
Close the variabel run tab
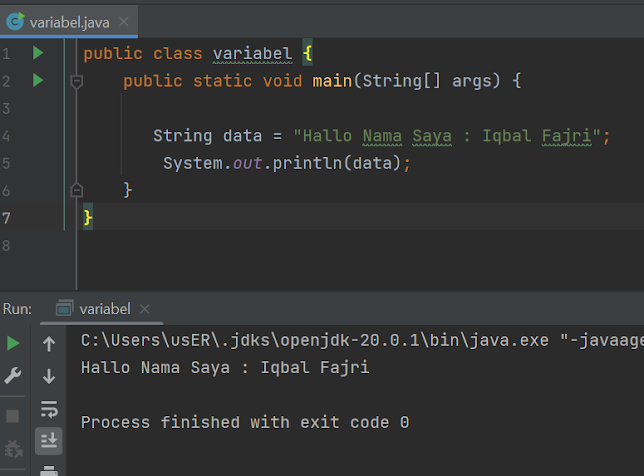[x=144, y=309]
